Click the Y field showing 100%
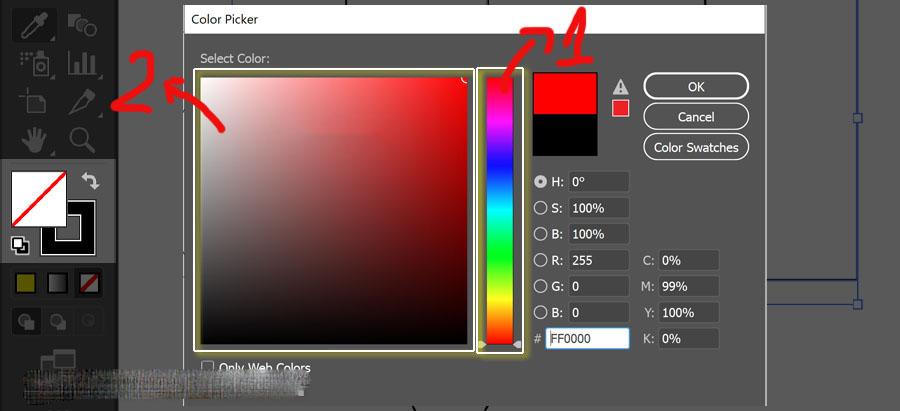This screenshot has height=411, width=900. tap(689, 312)
